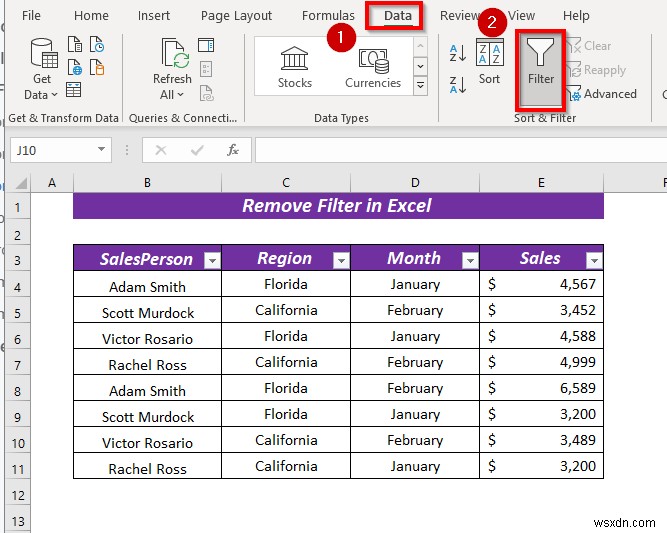The height and width of the screenshot is (533, 667).
Task: Click the Clear filter button
Action: pos(589,46)
